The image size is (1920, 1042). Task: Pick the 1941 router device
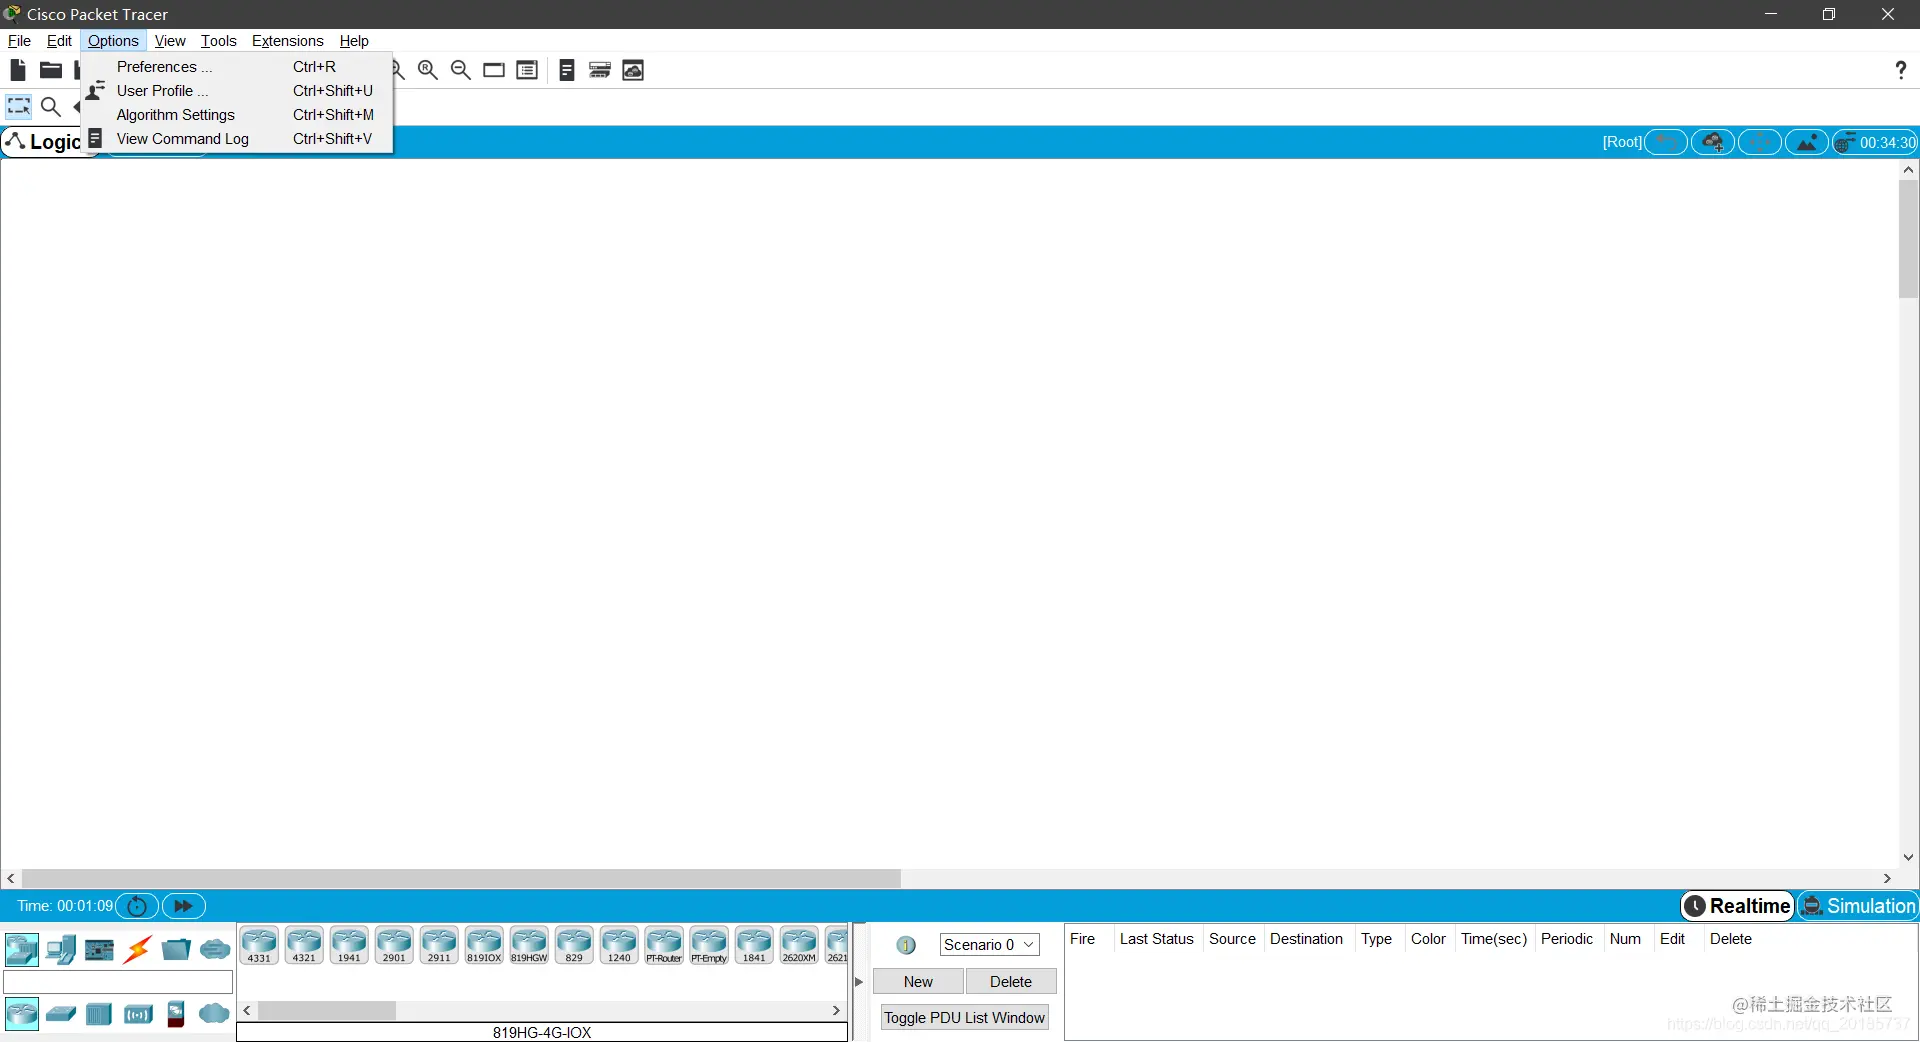click(x=349, y=945)
